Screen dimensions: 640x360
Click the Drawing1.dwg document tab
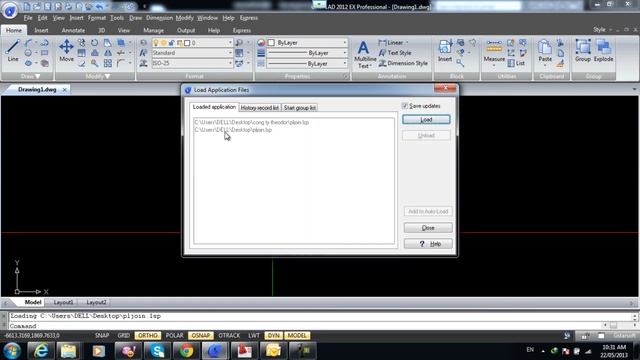(x=37, y=89)
